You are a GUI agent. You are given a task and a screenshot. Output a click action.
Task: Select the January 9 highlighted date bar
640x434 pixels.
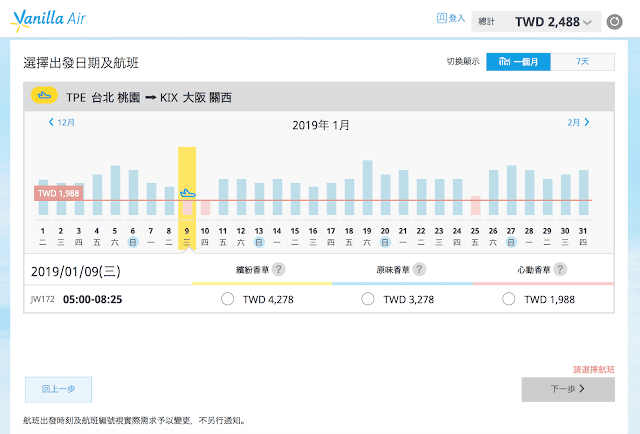[187, 198]
